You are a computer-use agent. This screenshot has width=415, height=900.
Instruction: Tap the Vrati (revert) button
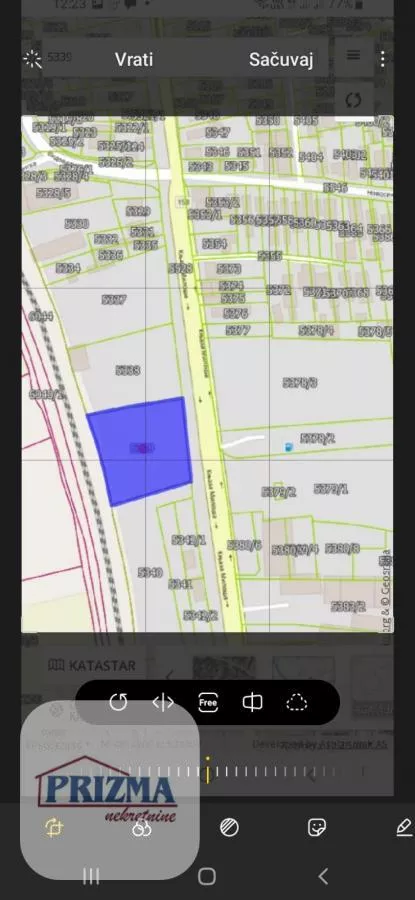(134, 60)
